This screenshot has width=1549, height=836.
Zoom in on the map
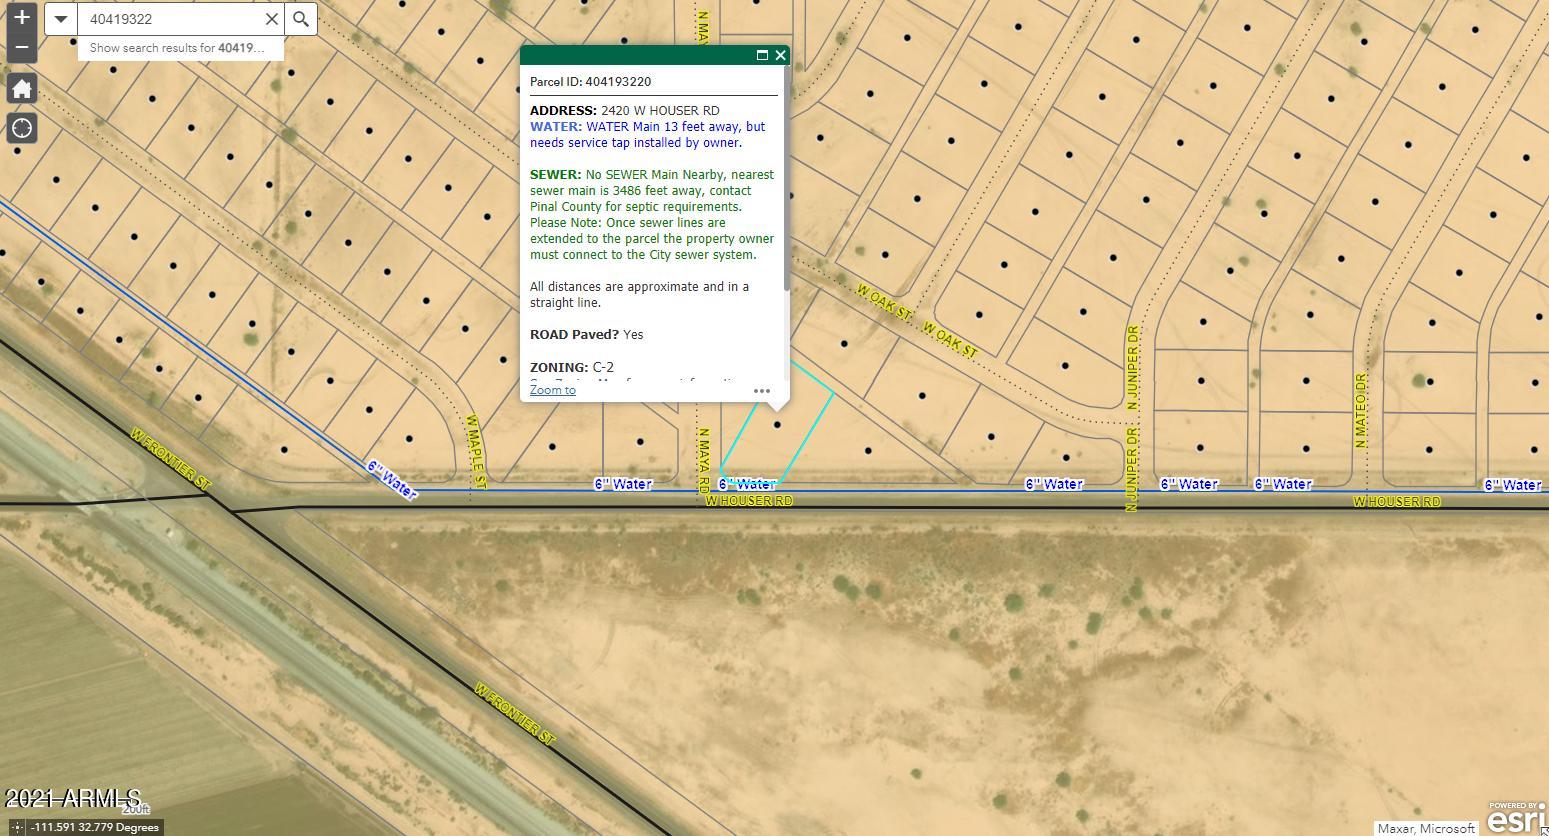(22, 17)
